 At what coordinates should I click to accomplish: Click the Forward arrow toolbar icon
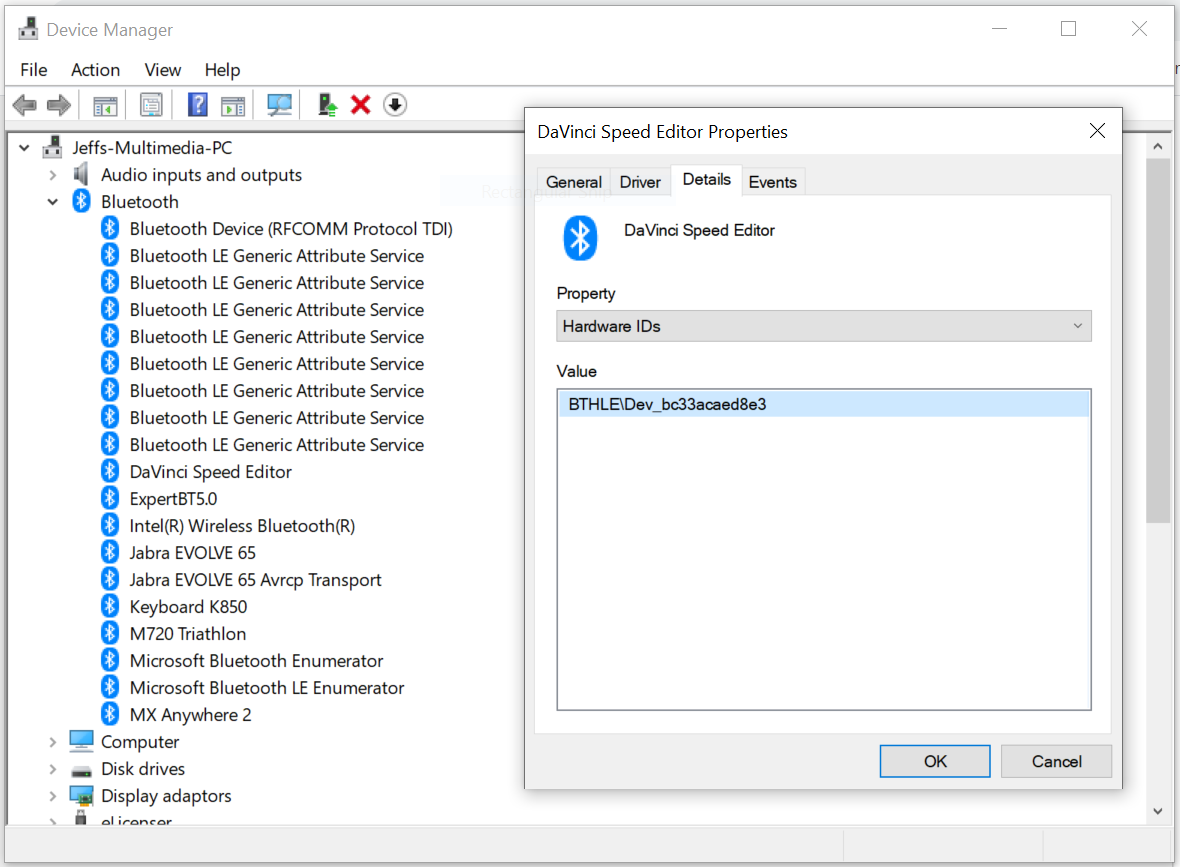(59, 105)
